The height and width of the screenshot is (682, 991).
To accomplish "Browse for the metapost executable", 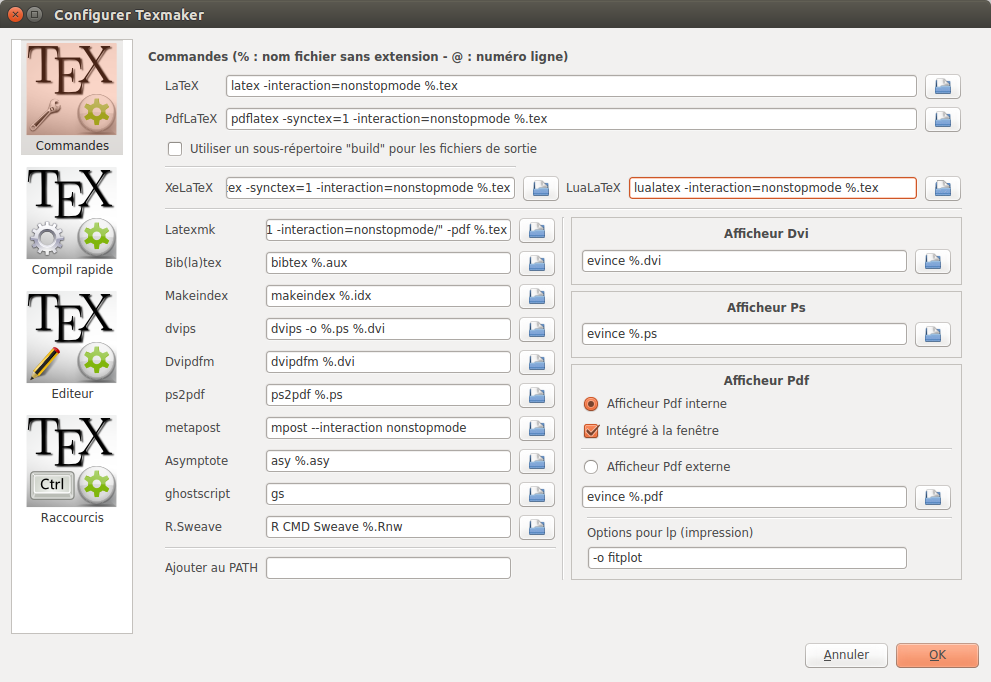I will click(537, 429).
